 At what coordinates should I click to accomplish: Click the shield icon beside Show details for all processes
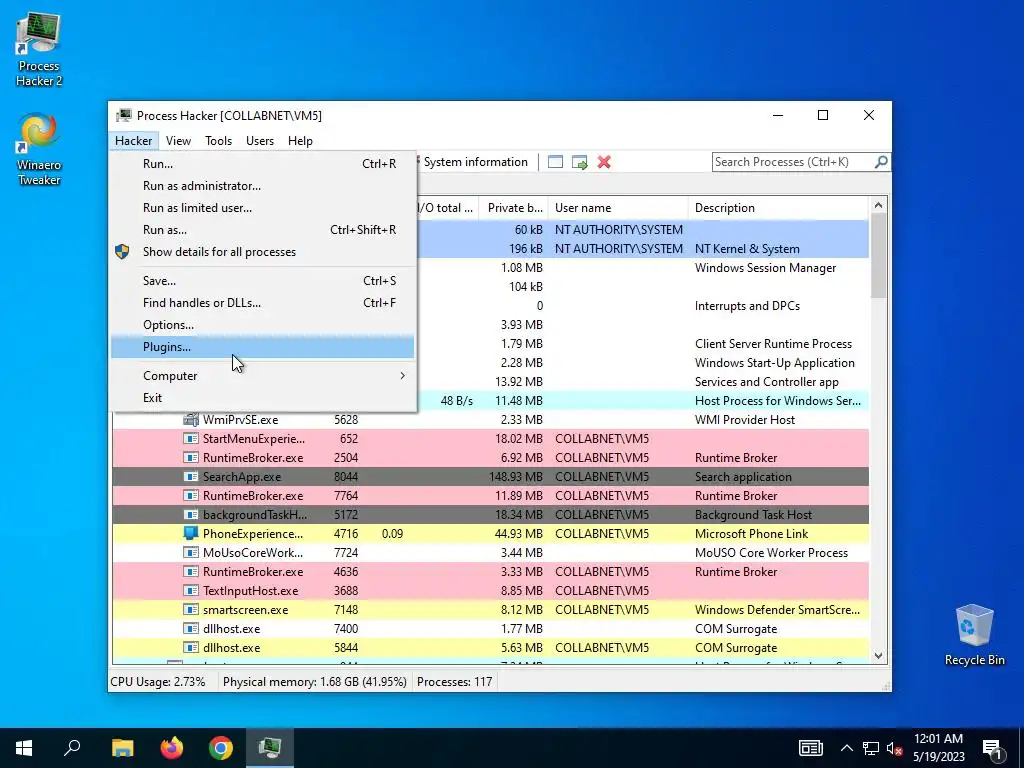coord(122,251)
